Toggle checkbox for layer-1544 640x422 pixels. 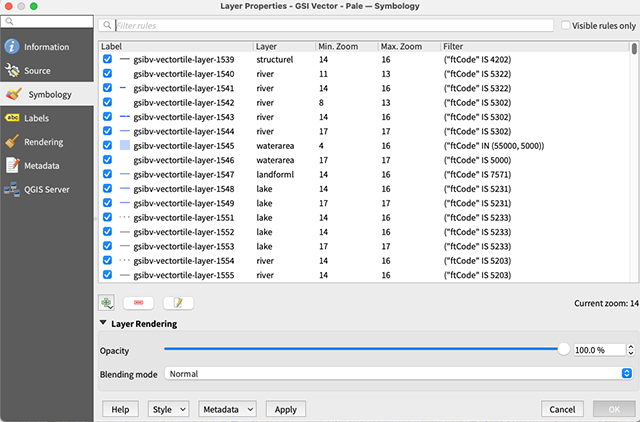107,131
